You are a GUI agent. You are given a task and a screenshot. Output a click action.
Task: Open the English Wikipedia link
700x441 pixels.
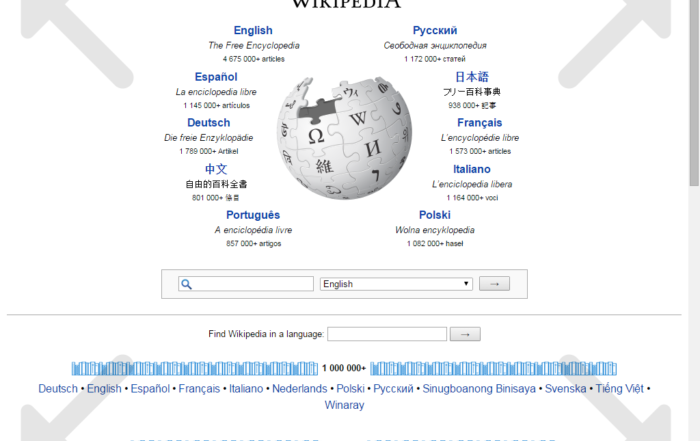253,30
